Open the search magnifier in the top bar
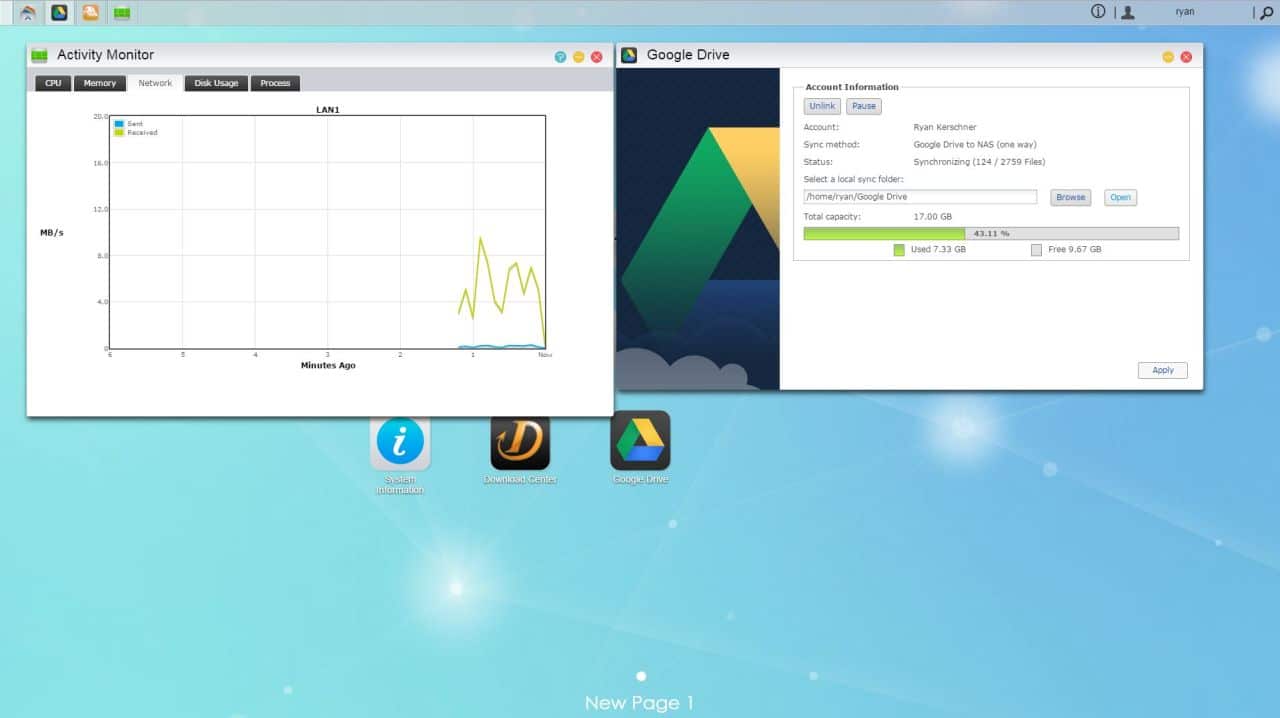The width and height of the screenshot is (1280, 718). click(x=1264, y=13)
